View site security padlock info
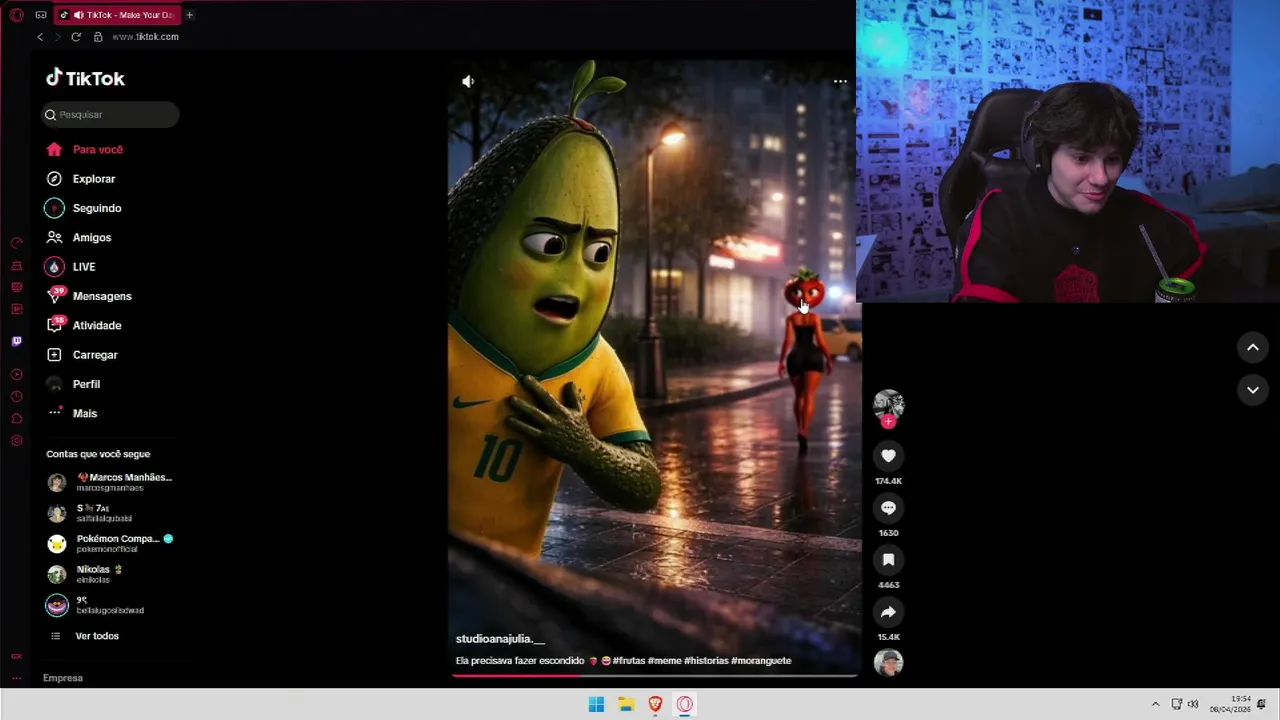Image resolution: width=1280 pixels, height=720 pixels. coord(98,37)
